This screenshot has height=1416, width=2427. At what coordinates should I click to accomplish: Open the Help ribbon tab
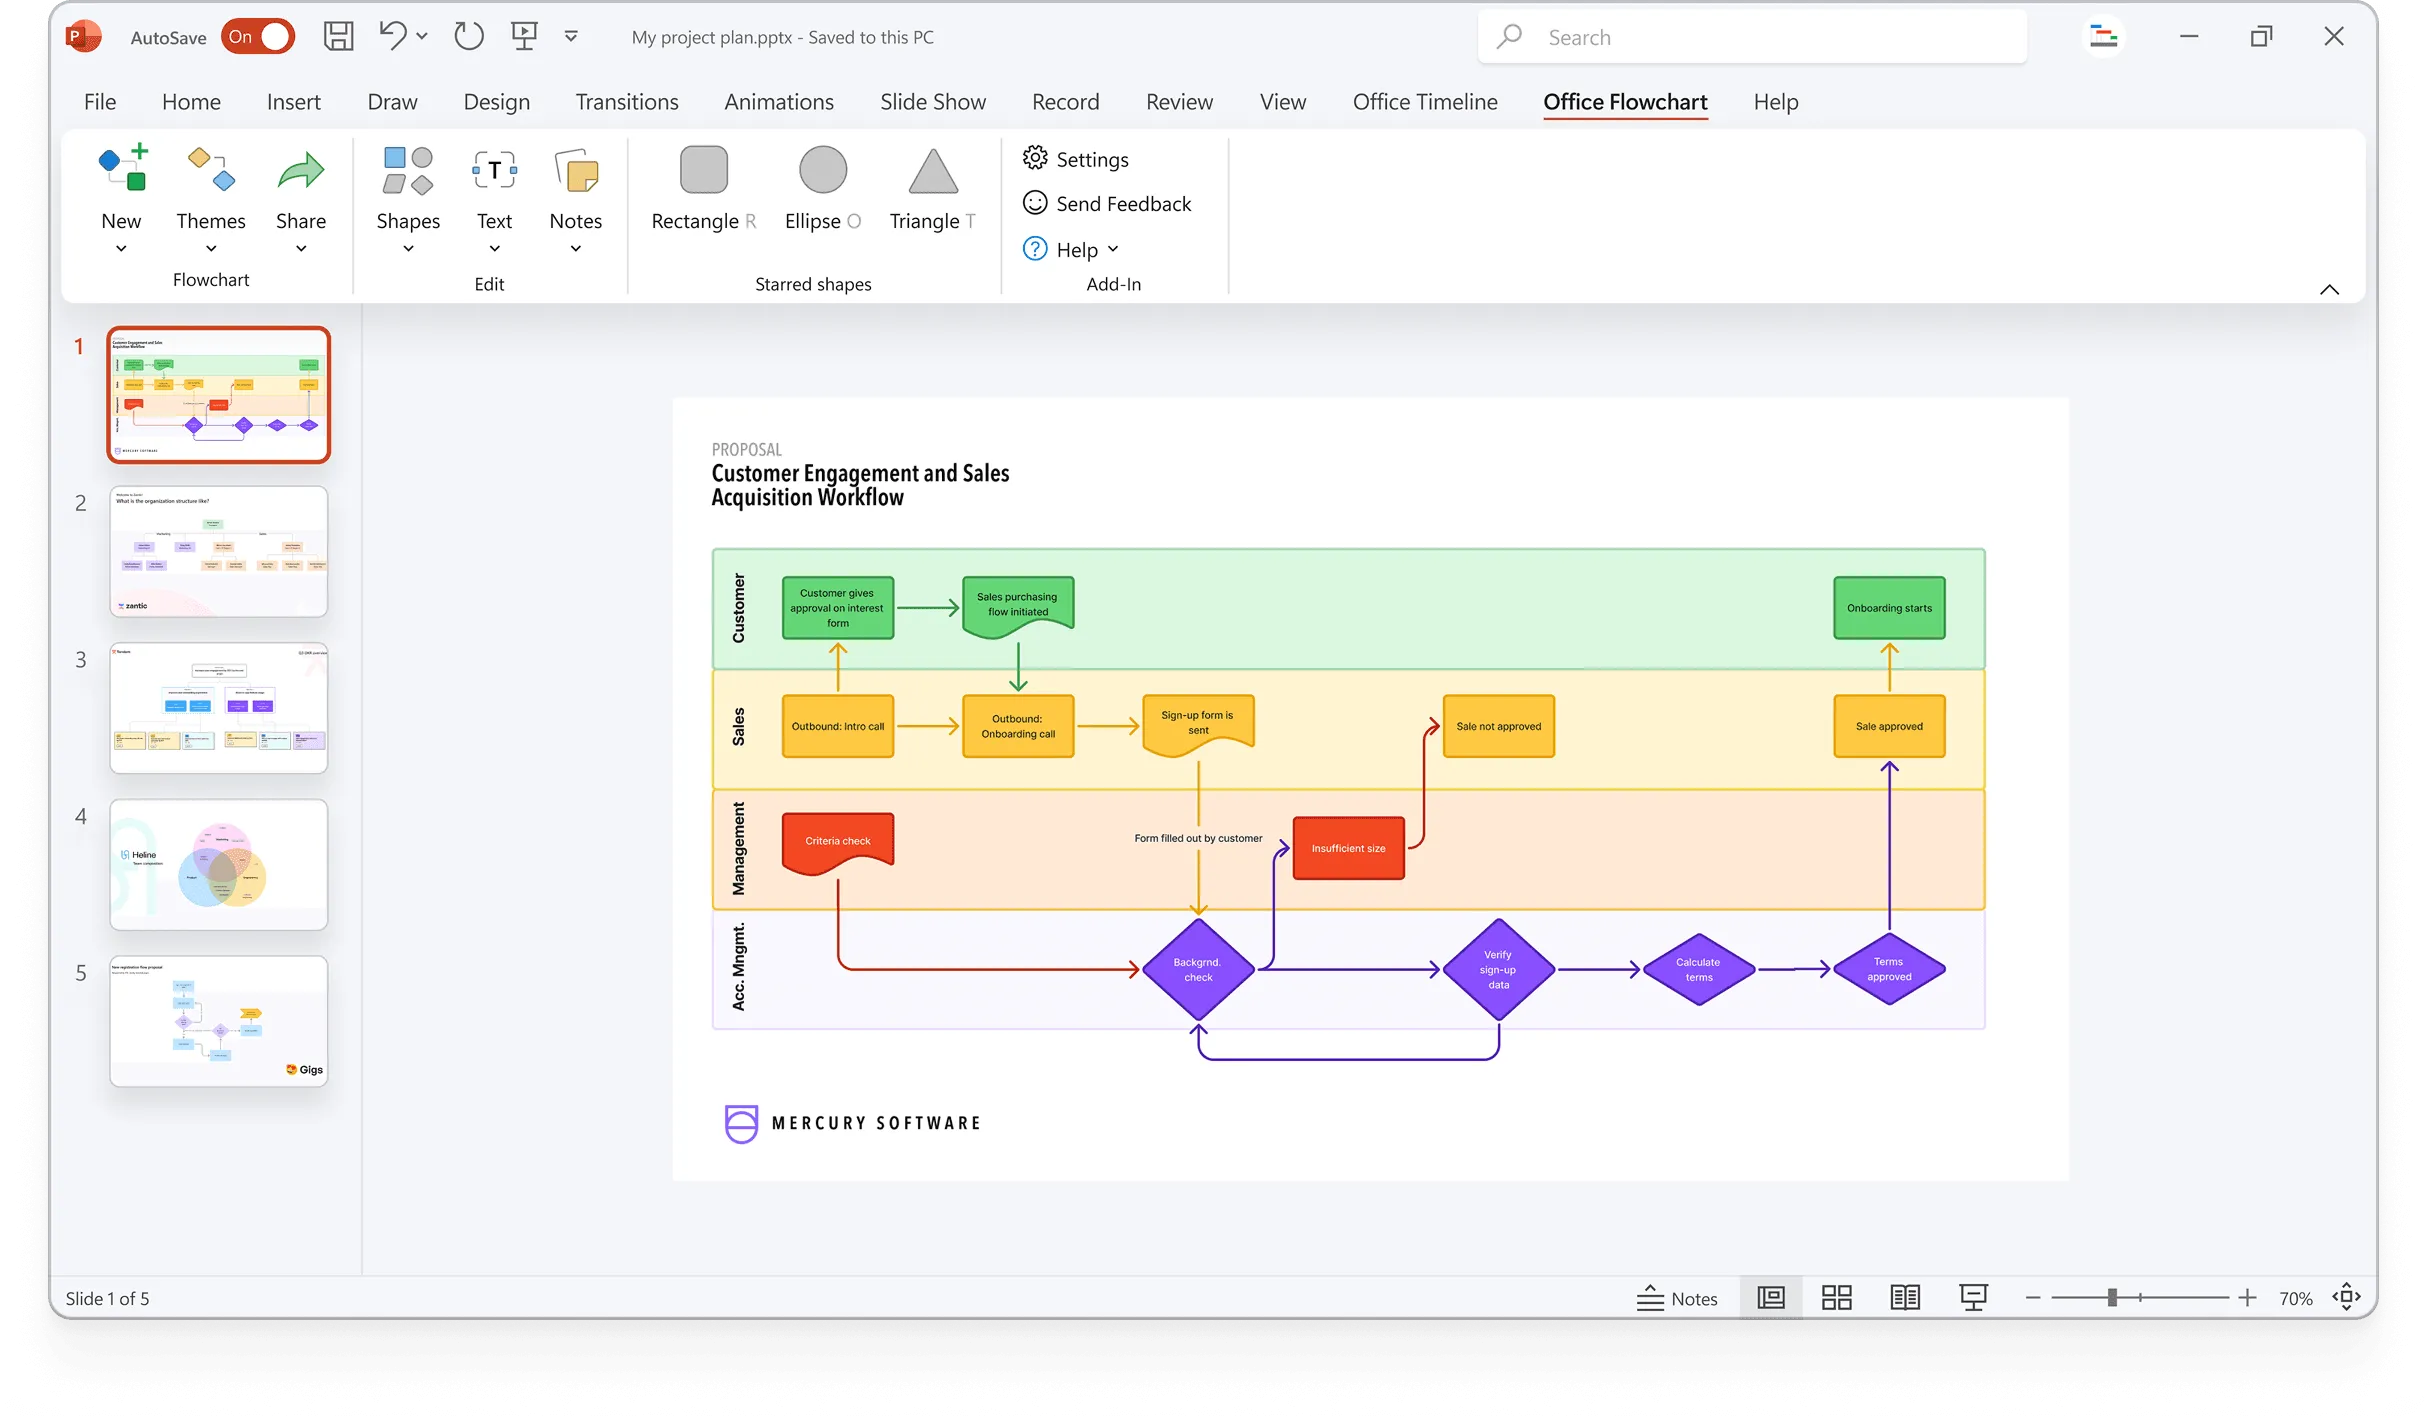pyautogui.click(x=1776, y=102)
